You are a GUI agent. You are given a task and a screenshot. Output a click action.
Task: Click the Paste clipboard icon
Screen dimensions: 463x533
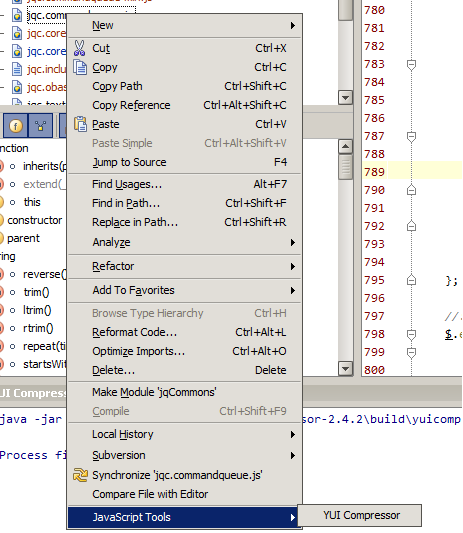[81, 124]
